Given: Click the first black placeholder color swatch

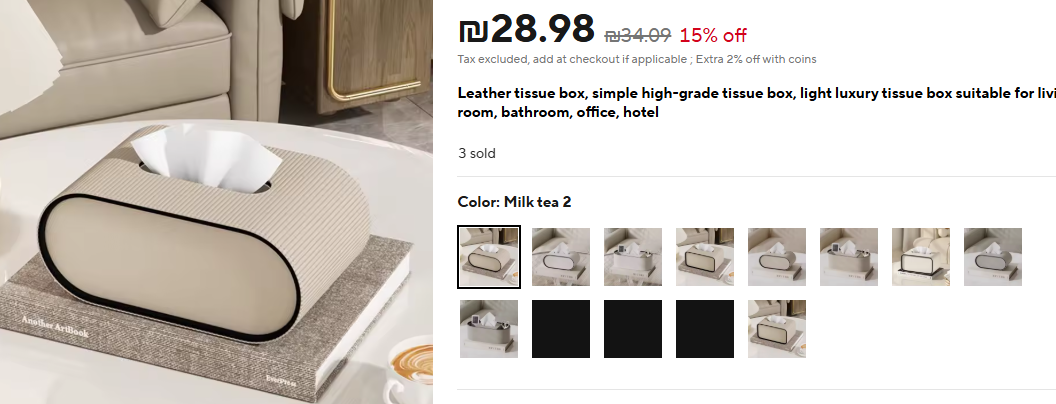Looking at the screenshot, I should pos(561,329).
